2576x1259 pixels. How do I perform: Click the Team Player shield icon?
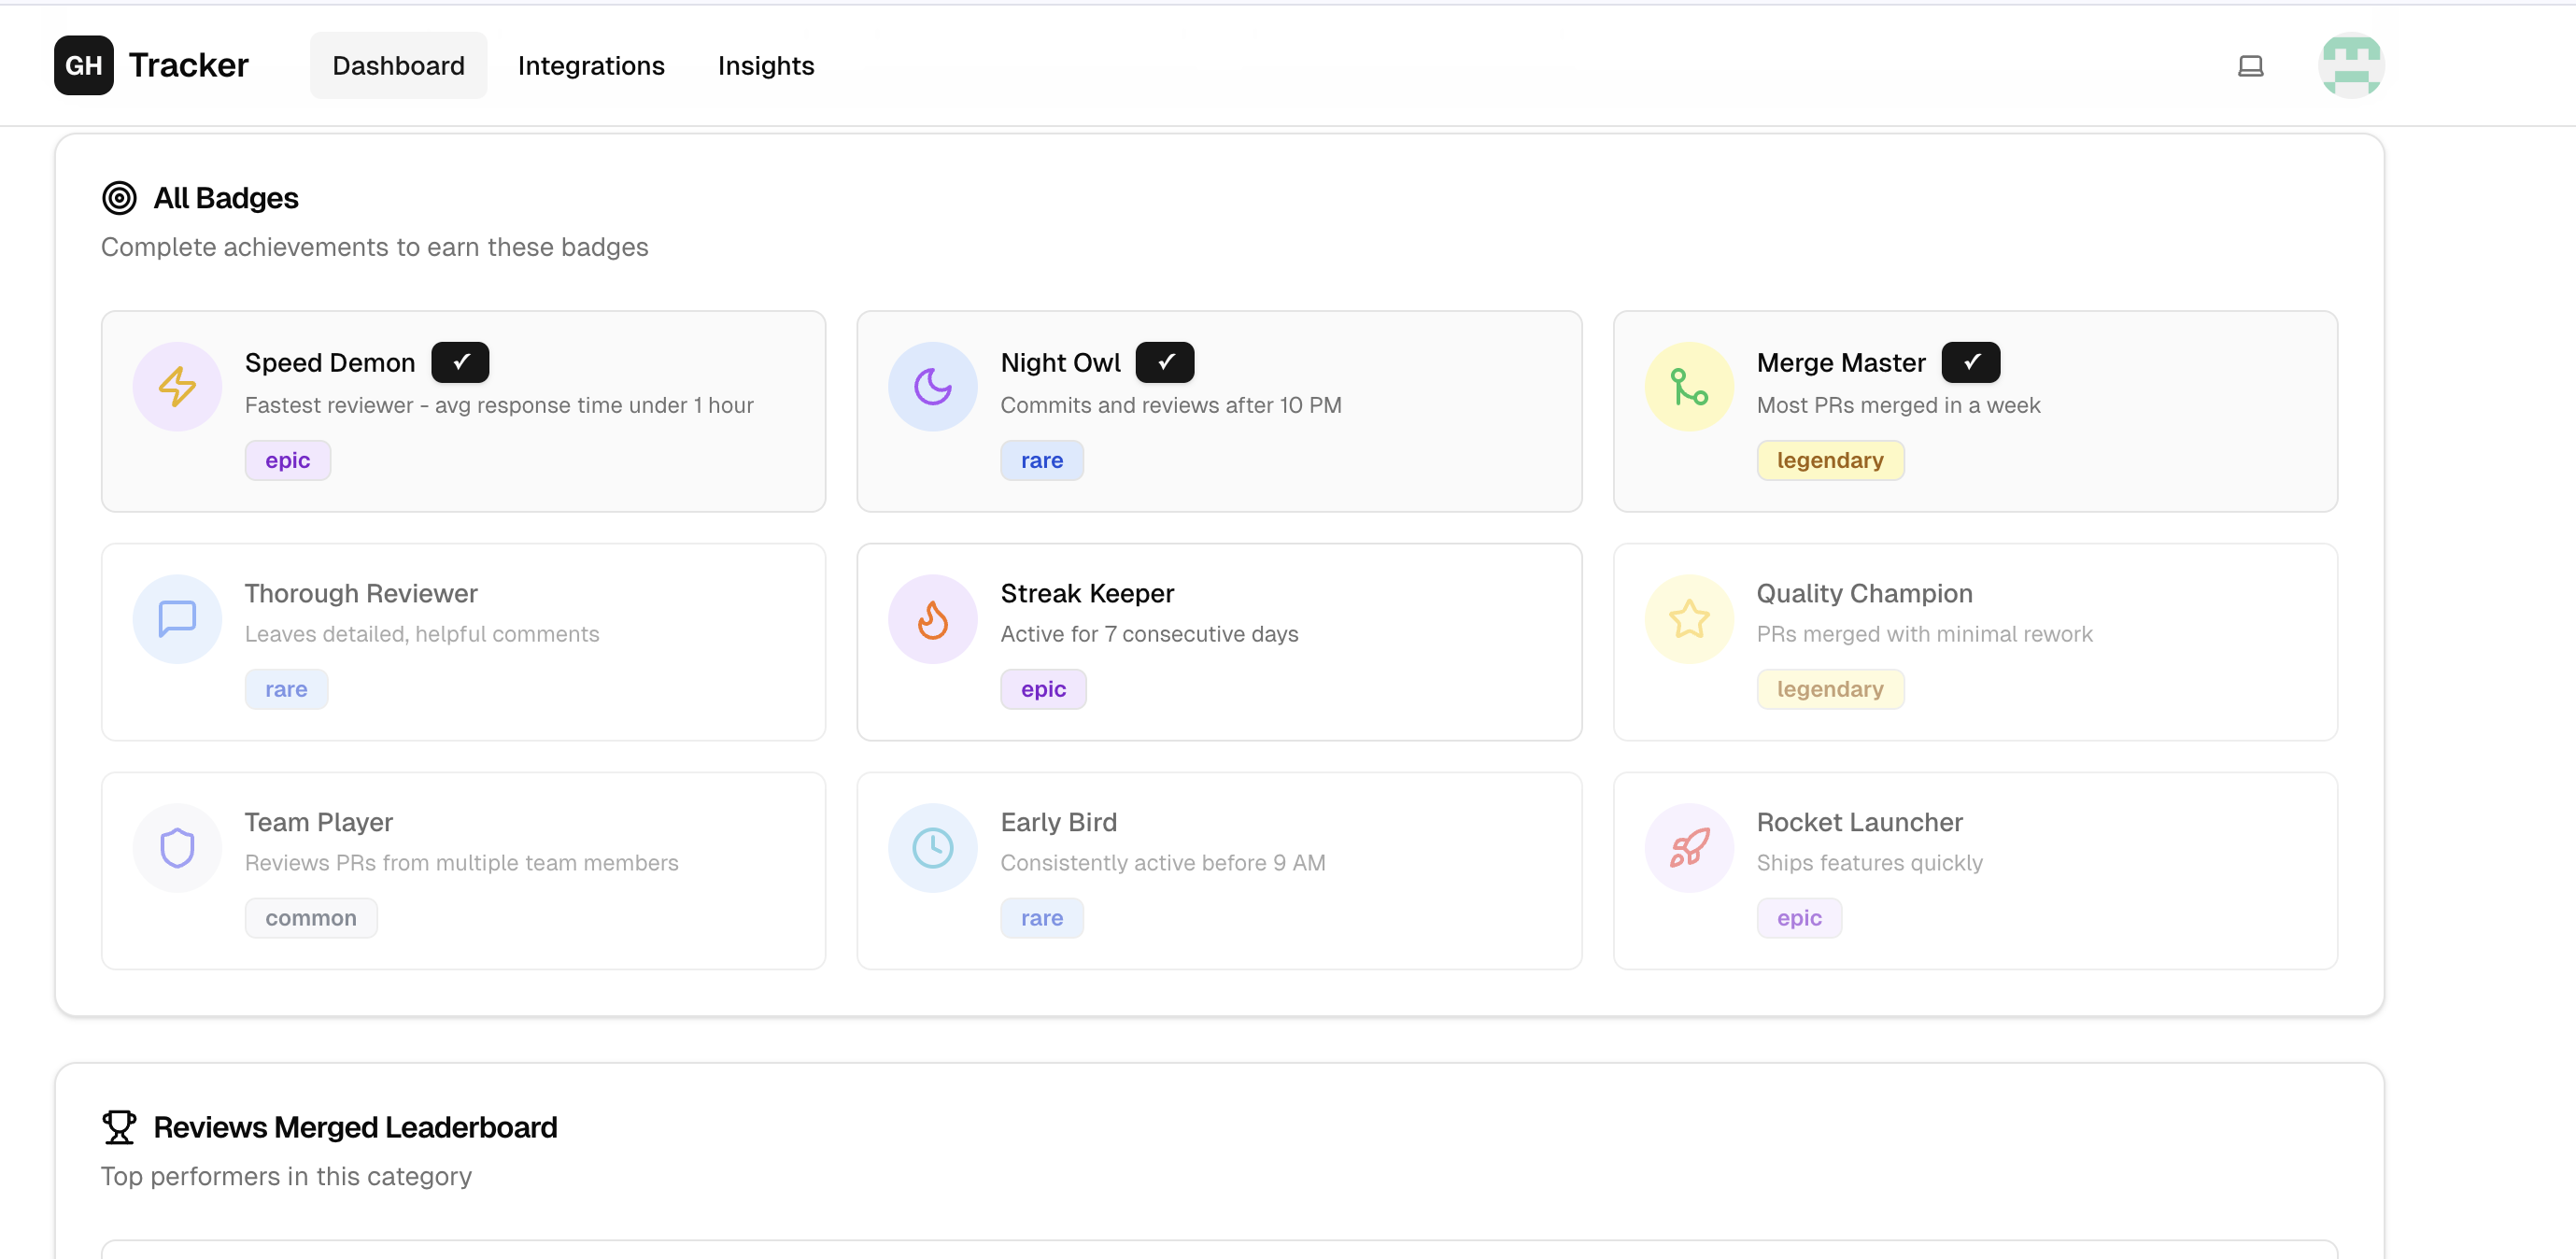pyautogui.click(x=177, y=847)
